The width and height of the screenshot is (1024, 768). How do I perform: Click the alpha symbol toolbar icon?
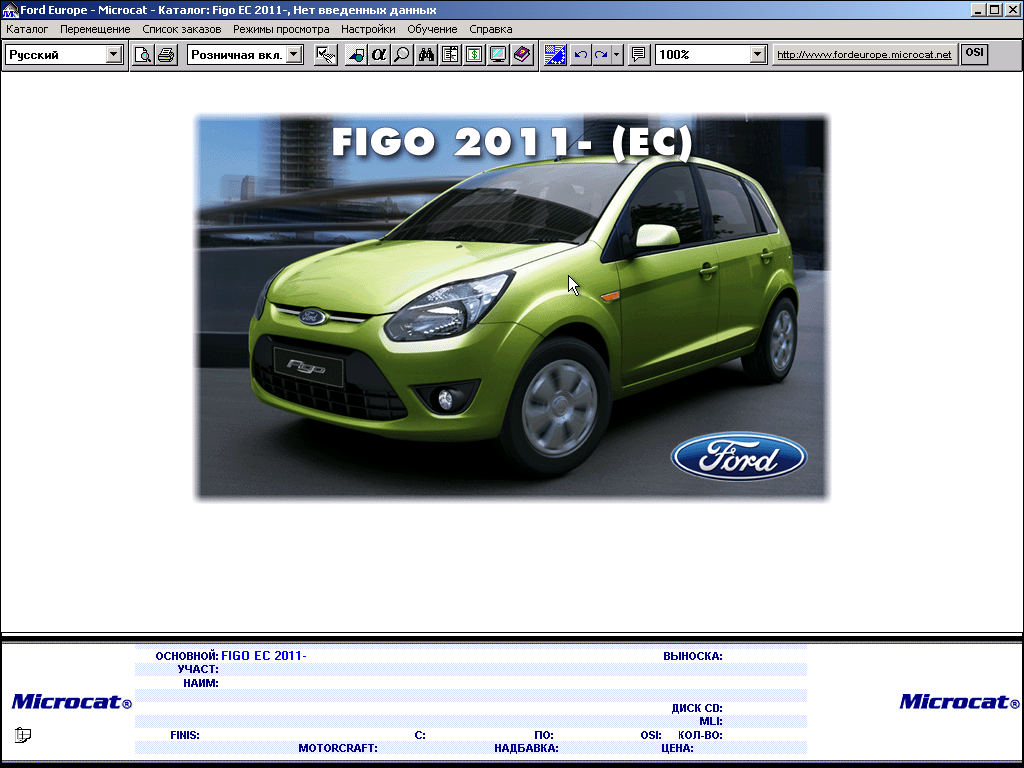tap(379, 55)
